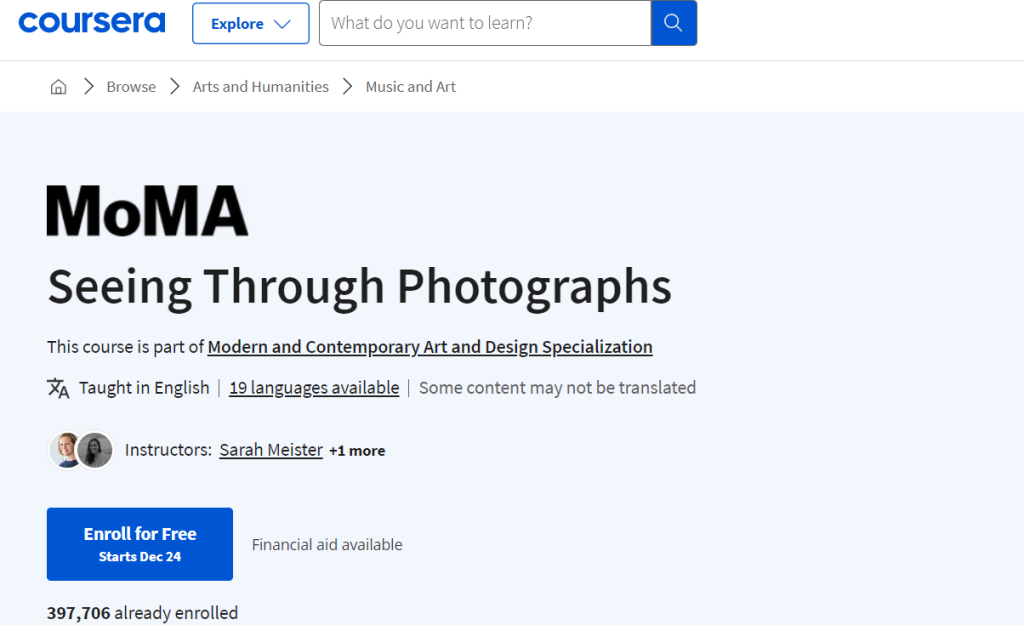Open the Music and Art category

pos(410,86)
